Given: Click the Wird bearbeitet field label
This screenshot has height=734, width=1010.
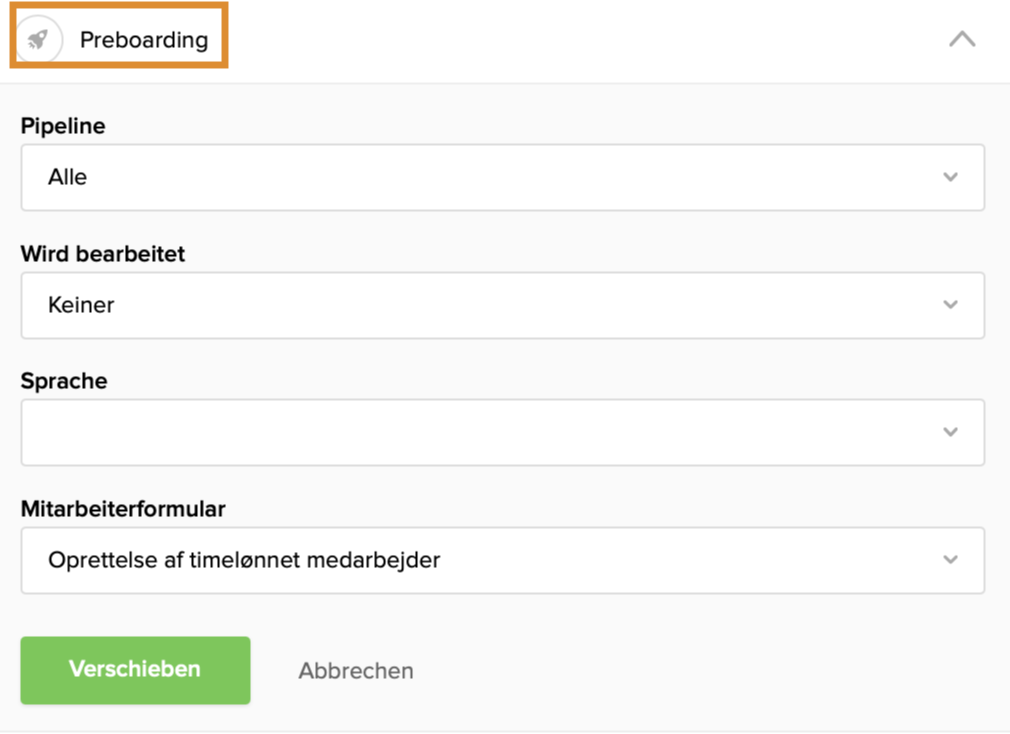Looking at the screenshot, I should click(x=103, y=254).
